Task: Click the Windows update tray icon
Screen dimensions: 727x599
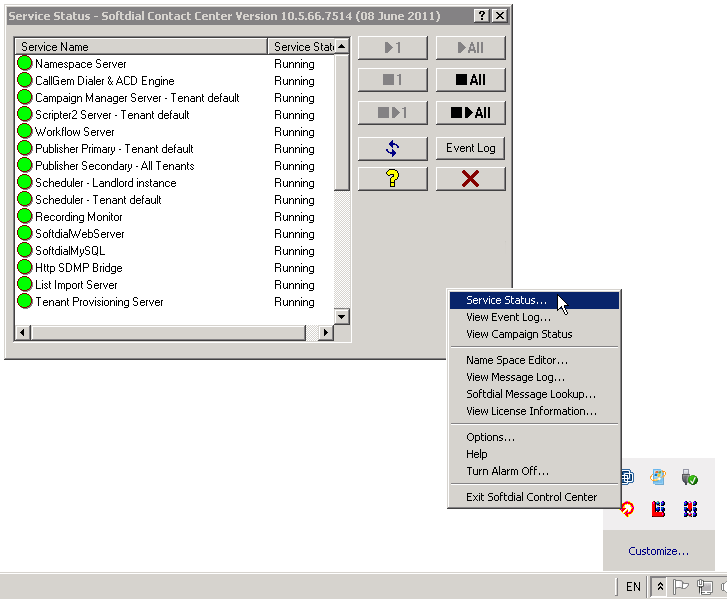Action: (x=658, y=477)
